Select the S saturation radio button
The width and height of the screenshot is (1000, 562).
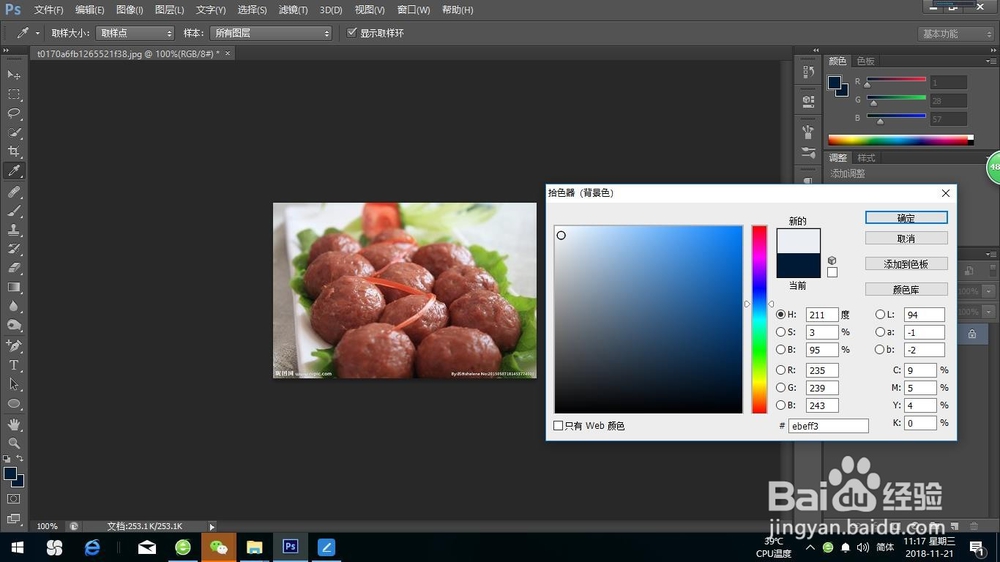[781, 332]
